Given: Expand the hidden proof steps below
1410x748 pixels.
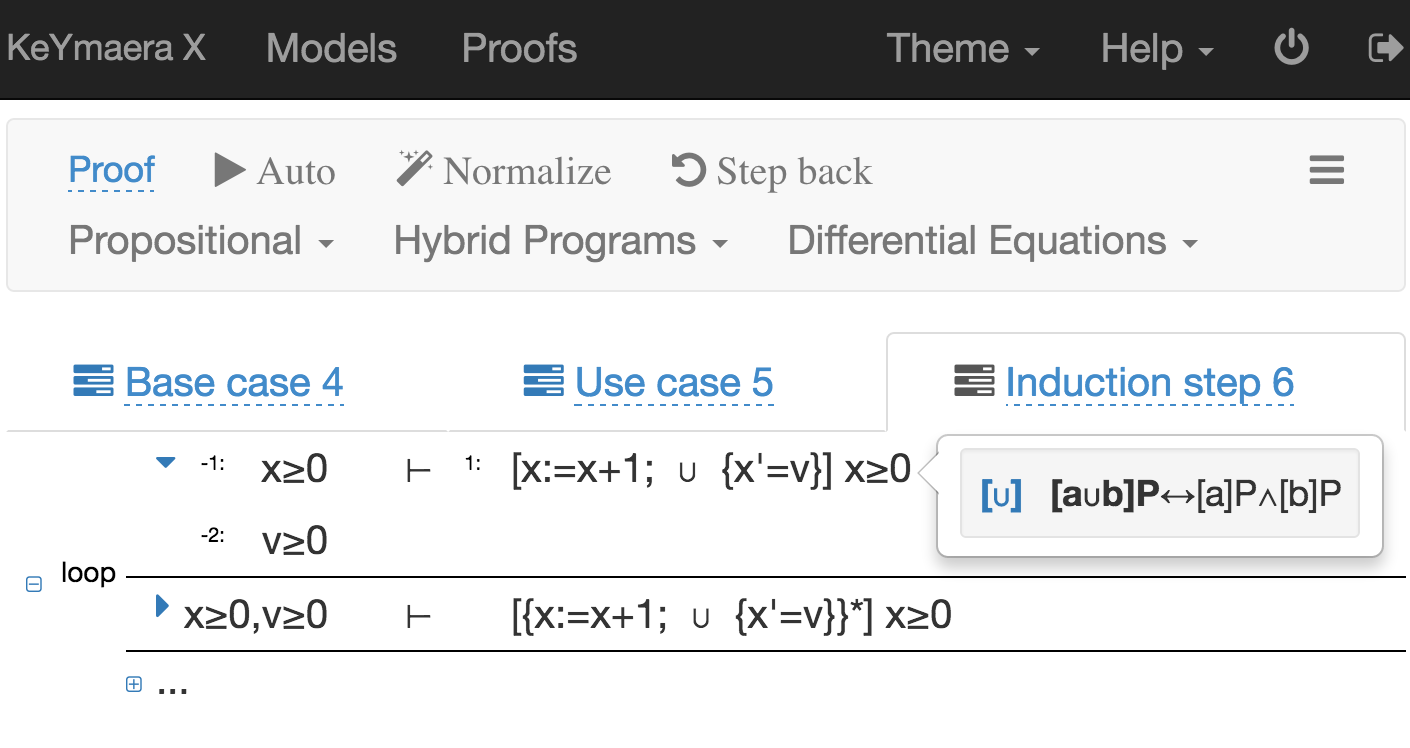Looking at the screenshot, I should tap(133, 684).
